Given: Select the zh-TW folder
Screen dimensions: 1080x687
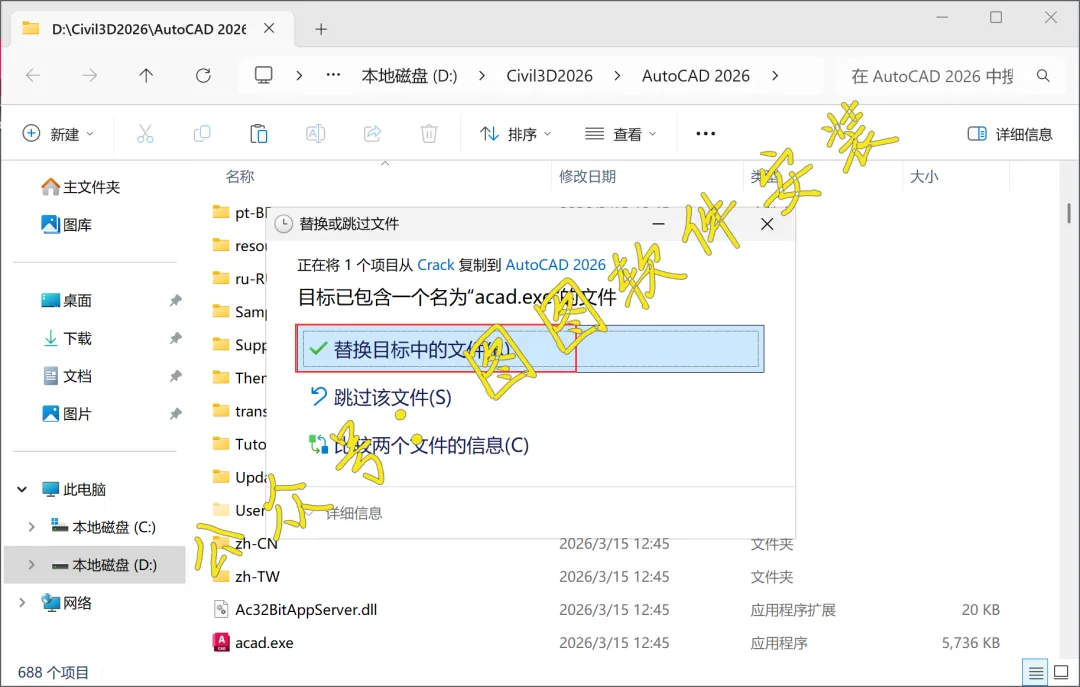Looking at the screenshot, I should 606,577.
